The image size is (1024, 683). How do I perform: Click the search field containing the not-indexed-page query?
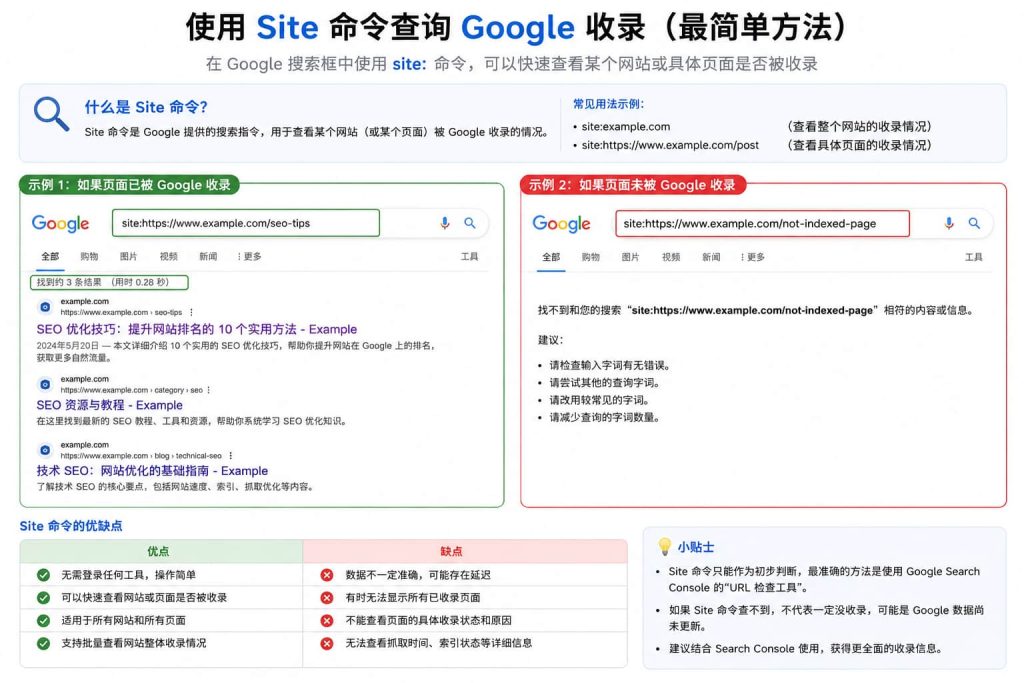(762, 223)
